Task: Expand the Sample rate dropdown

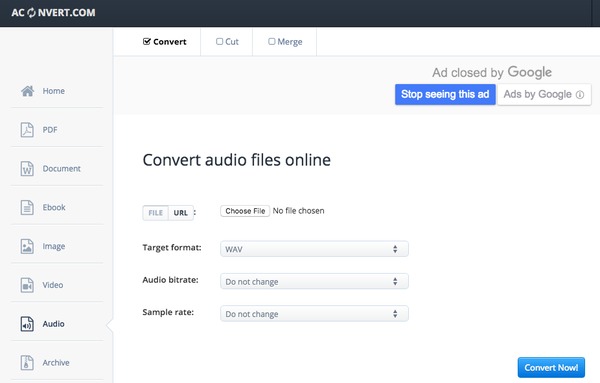Action: (x=314, y=314)
